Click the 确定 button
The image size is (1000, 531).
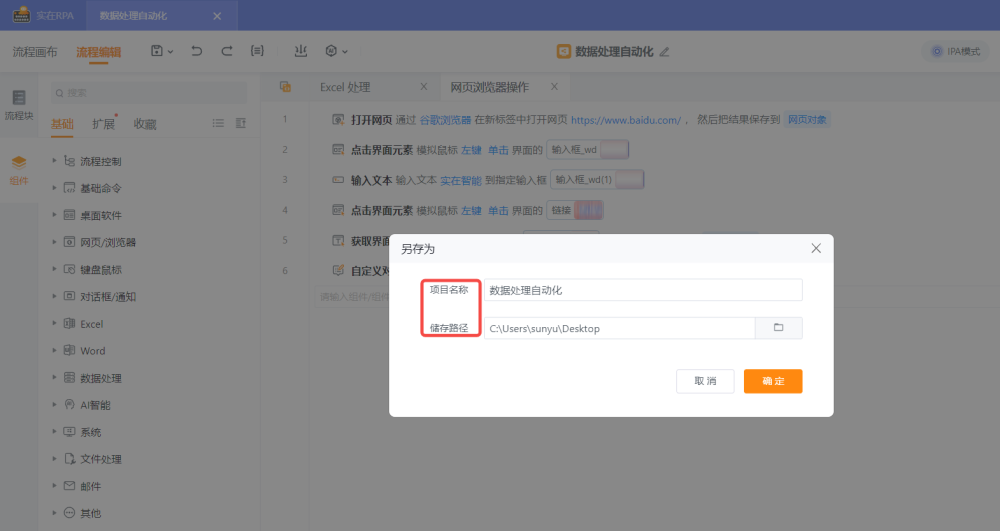click(x=772, y=381)
